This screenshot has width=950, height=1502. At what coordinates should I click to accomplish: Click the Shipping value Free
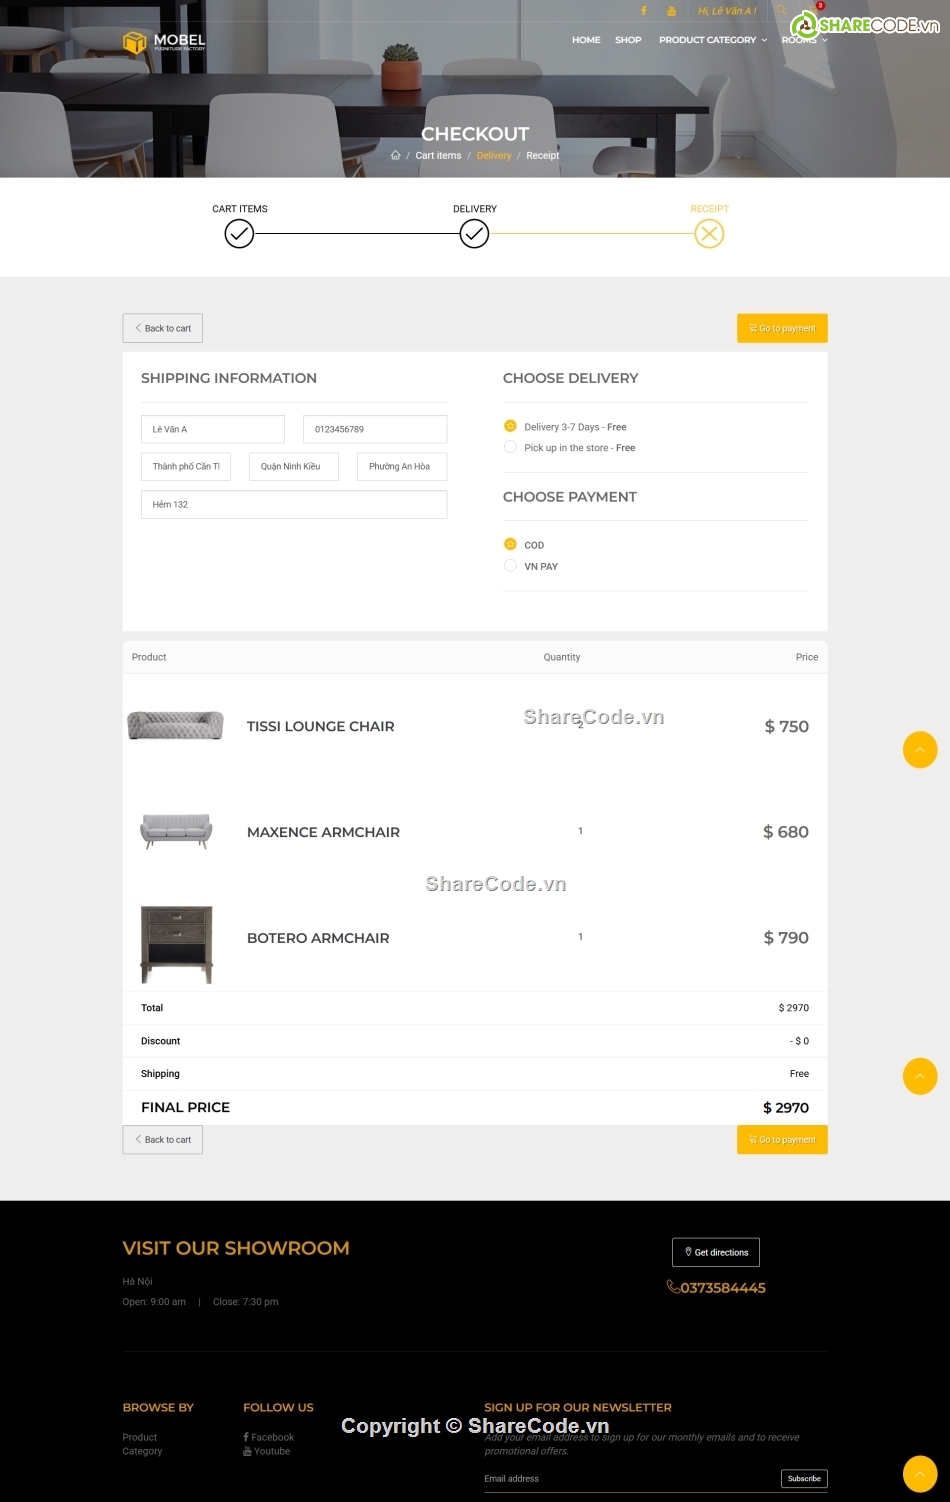click(x=799, y=1074)
